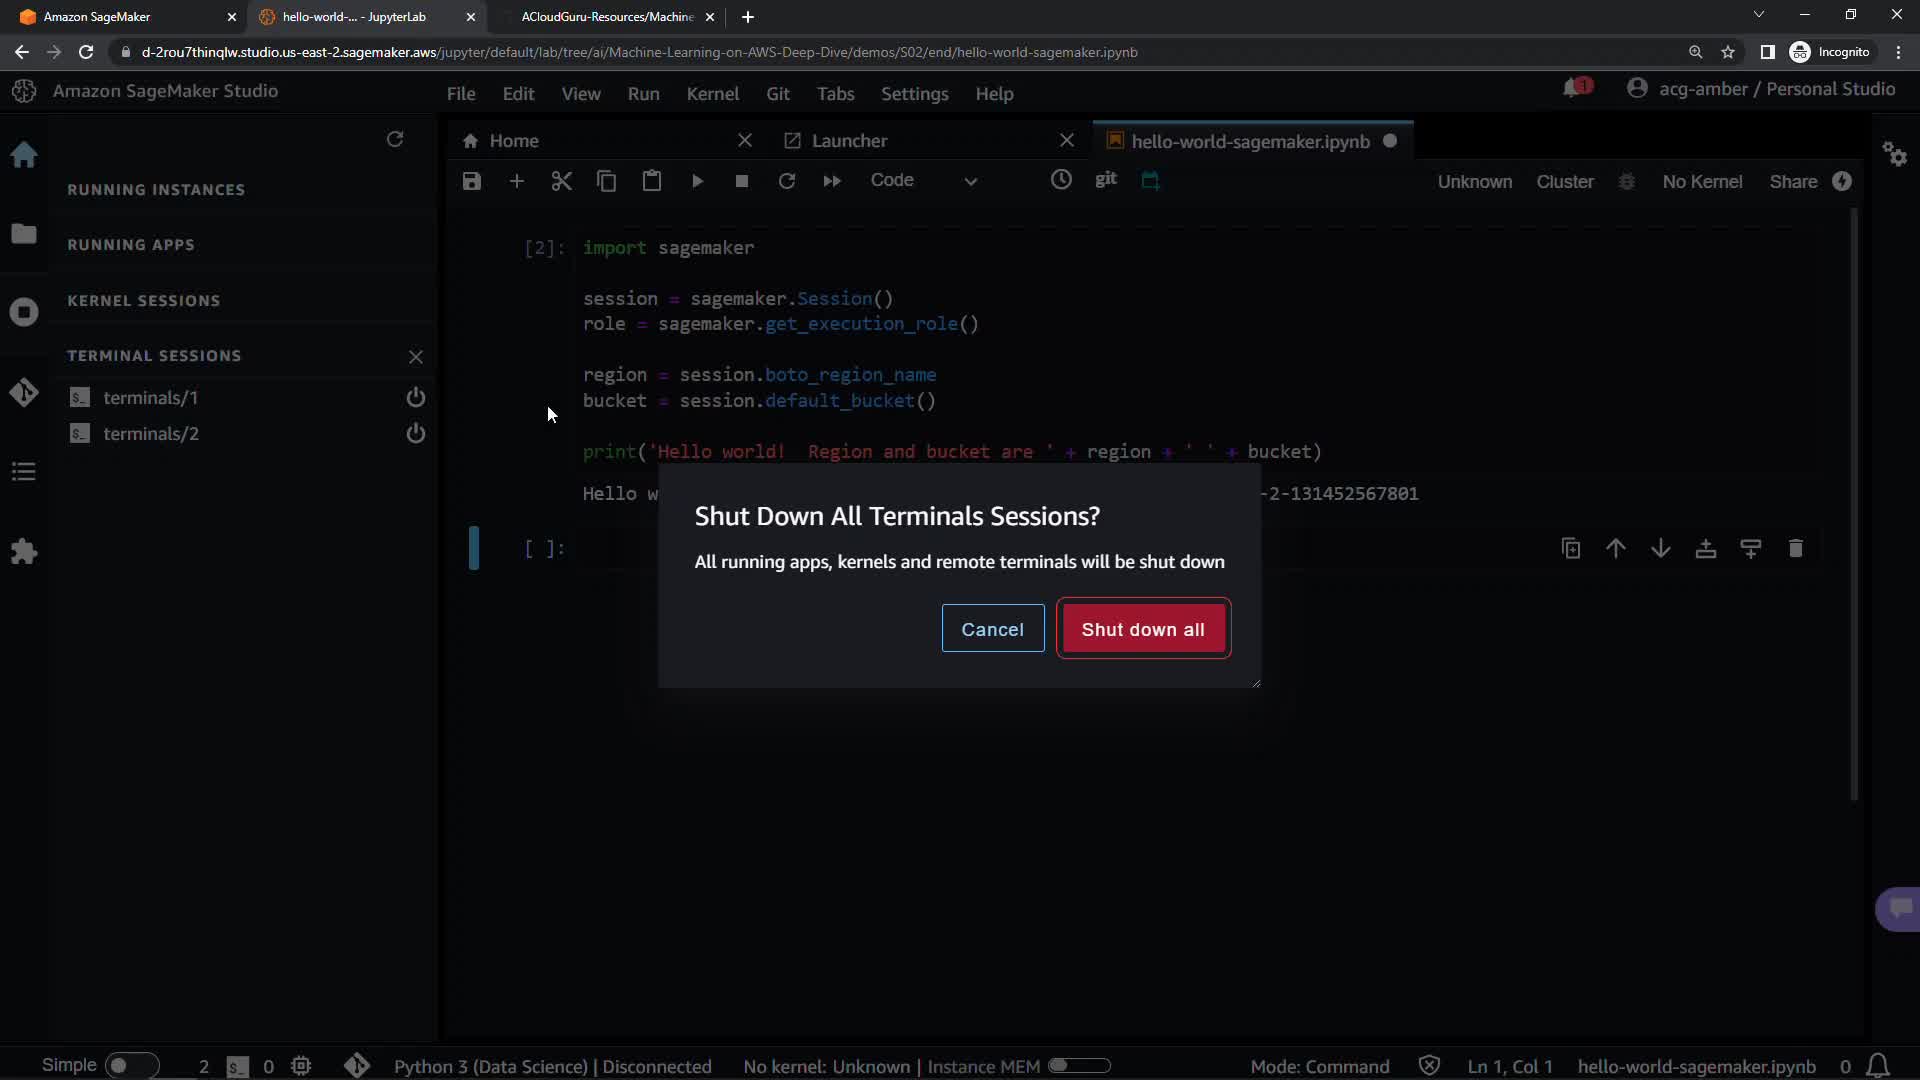Shut down terminals/1 with power icon
The height and width of the screenshot is (1080, 1920).
(415, 398)
